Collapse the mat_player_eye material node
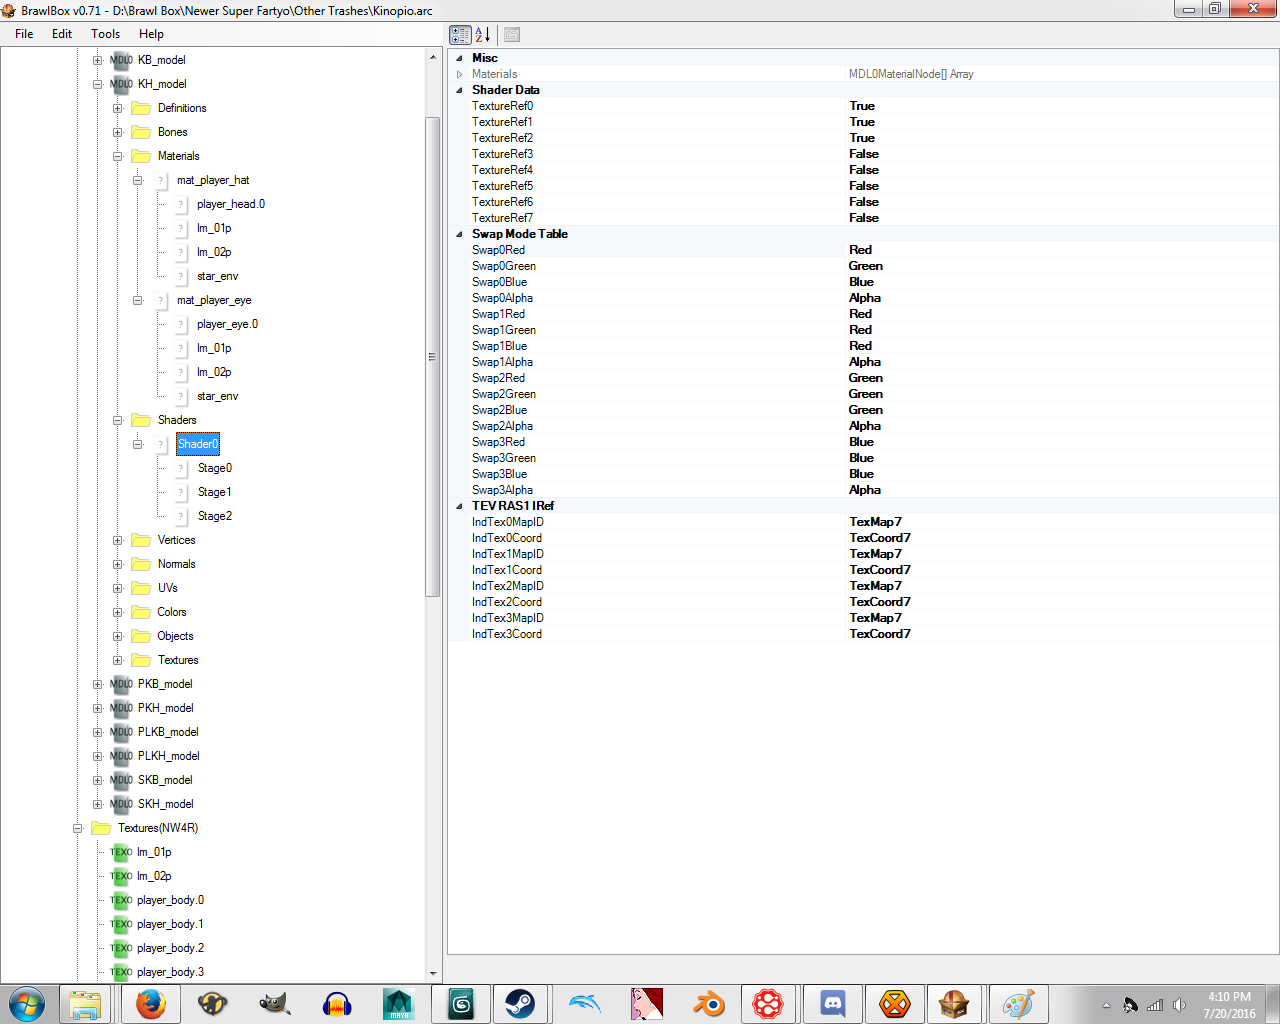 click(x=138, y=300)
